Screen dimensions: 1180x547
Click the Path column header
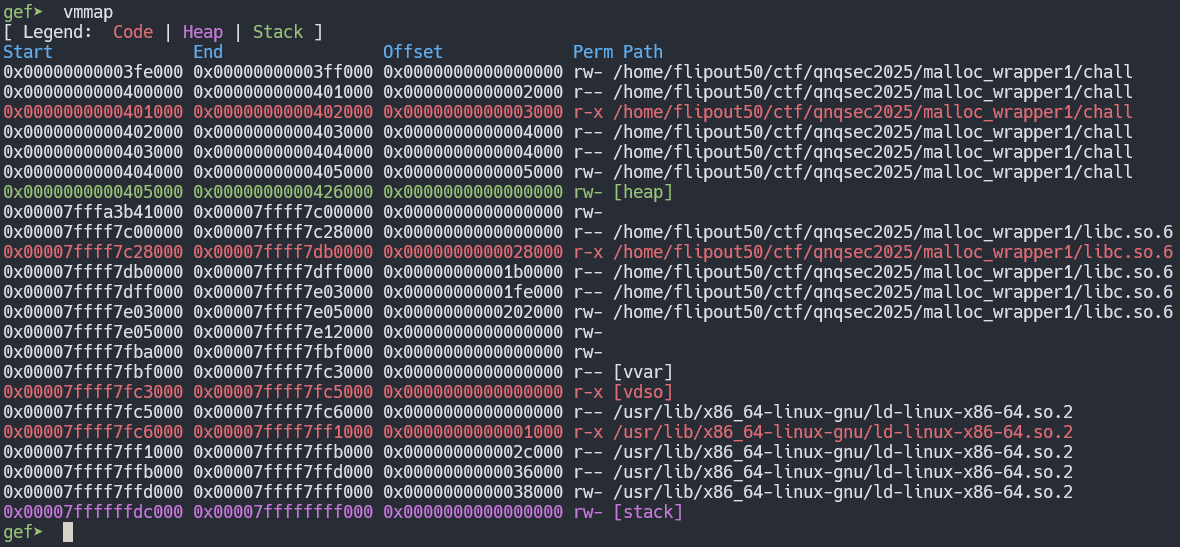pyautogui.click(x=642, y=52)
